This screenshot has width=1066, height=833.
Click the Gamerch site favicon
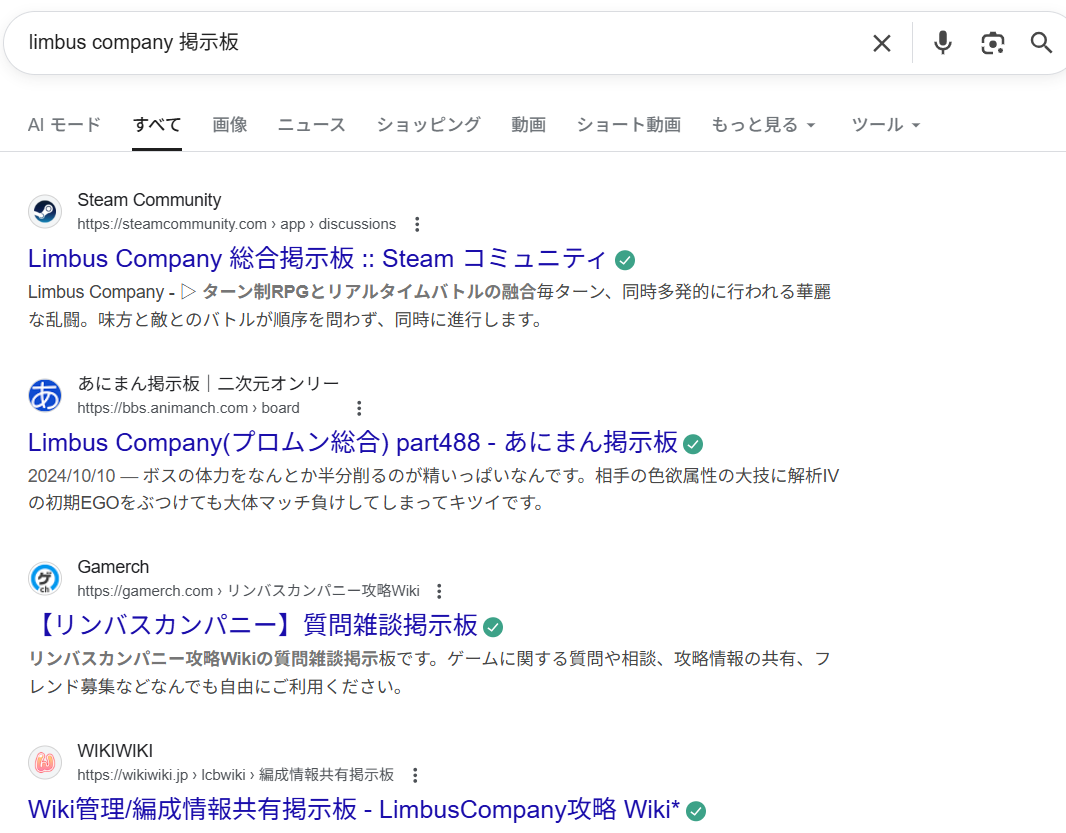(45, 579)
